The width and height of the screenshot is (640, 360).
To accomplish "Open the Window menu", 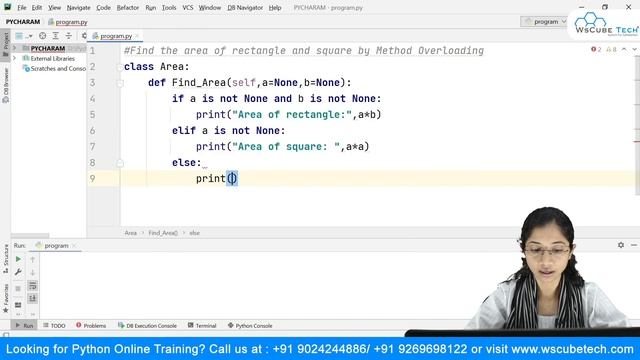I will click(210, 7).
